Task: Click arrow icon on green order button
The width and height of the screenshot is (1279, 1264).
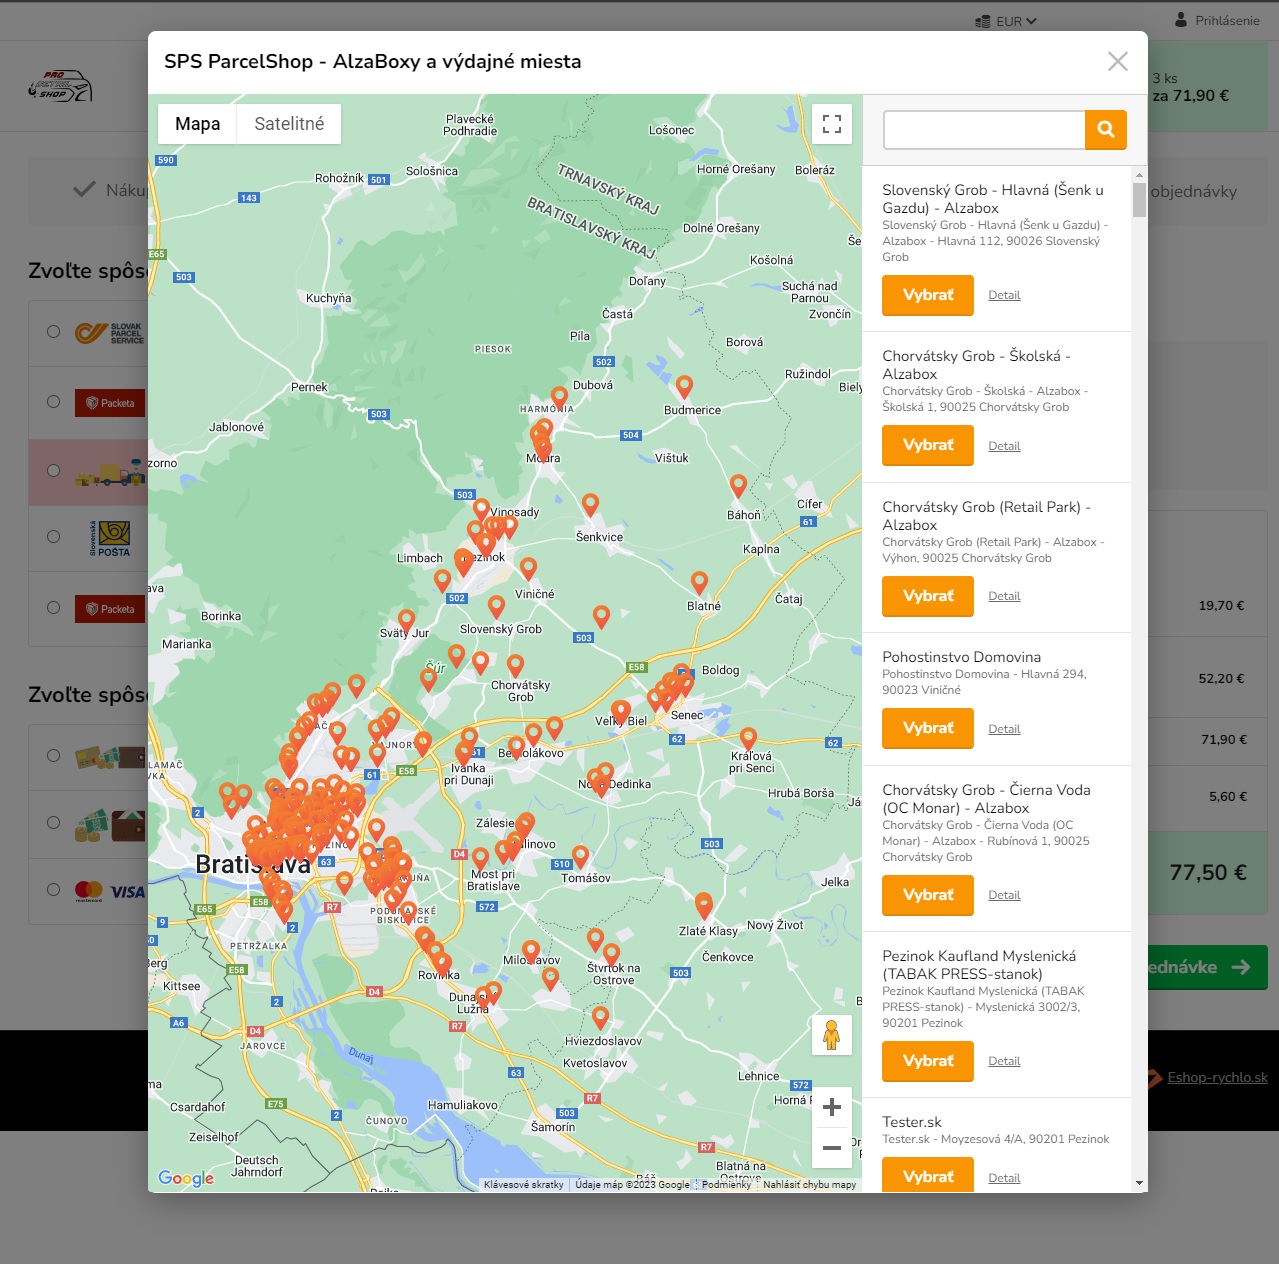Action: point(1241,967)
